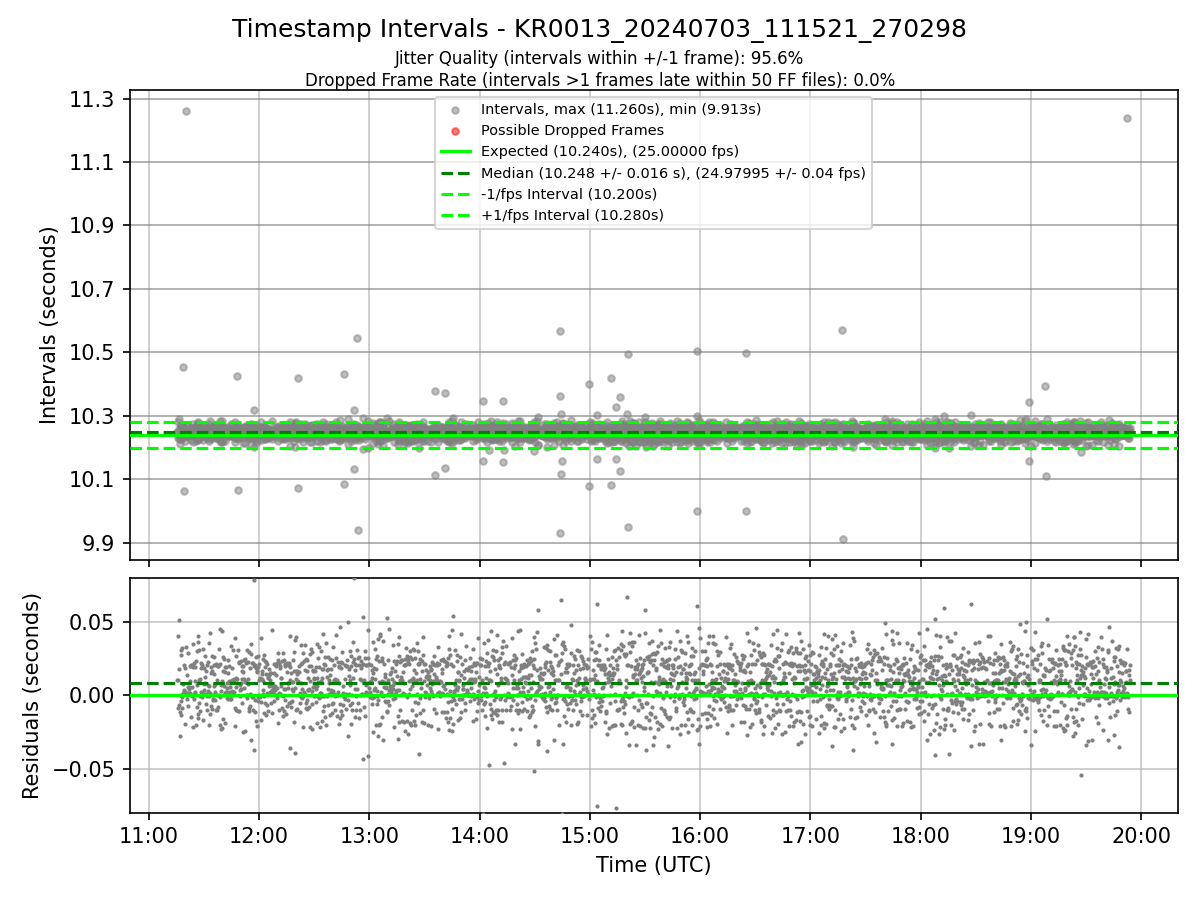Select the plot title 'Timestamp Intervals - KR0013_20240703_111521_270298'
Image resolution: width=1200 pixels, height=900 pixels.
[599, 29]
